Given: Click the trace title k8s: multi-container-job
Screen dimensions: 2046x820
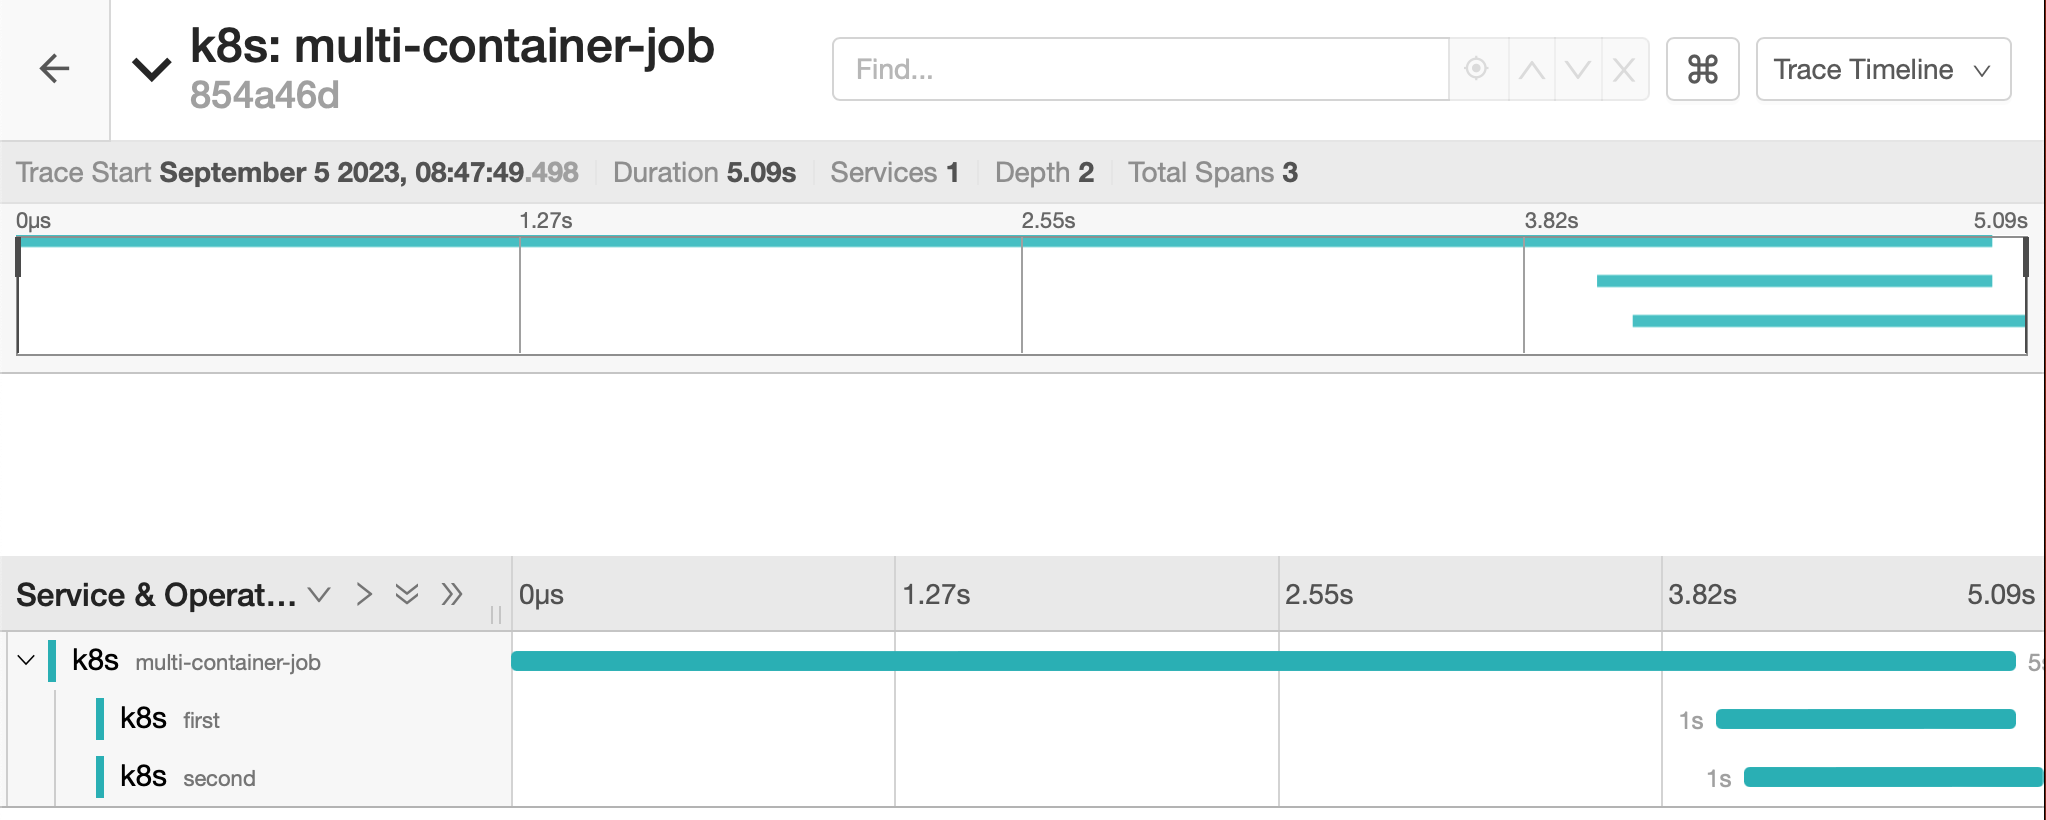Looking at the screenshot, I should click(x=452, y=46).
